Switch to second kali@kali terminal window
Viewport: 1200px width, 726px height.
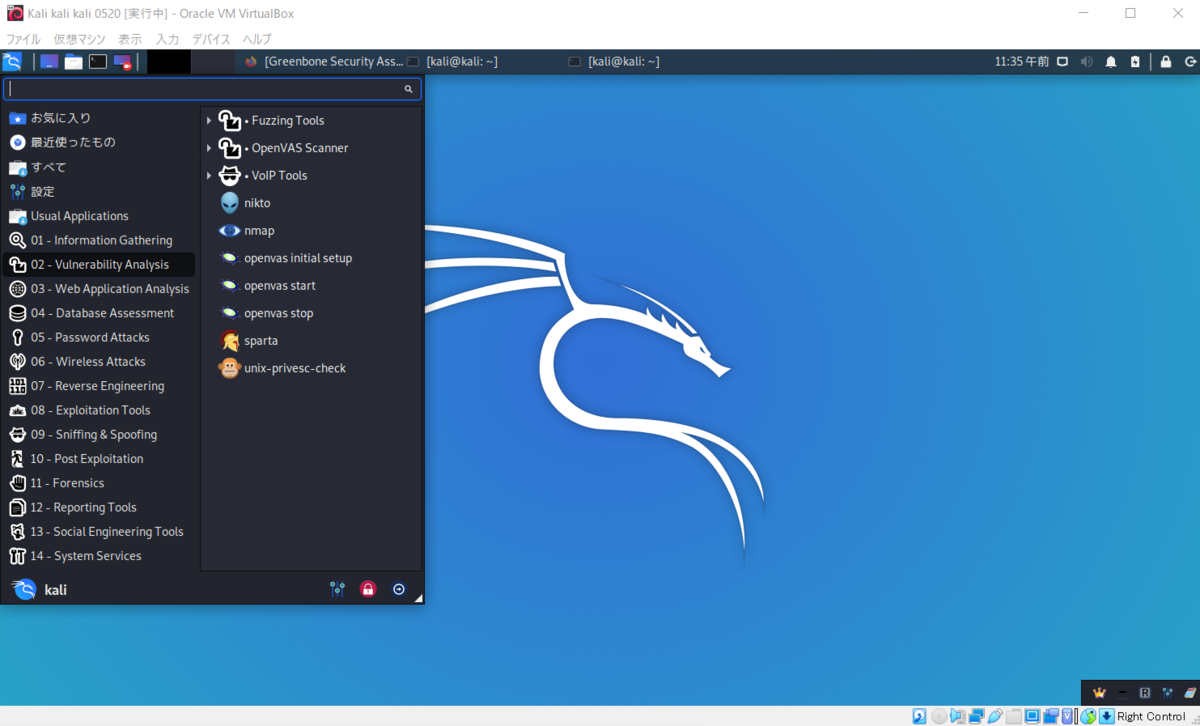tap(614, 61)
